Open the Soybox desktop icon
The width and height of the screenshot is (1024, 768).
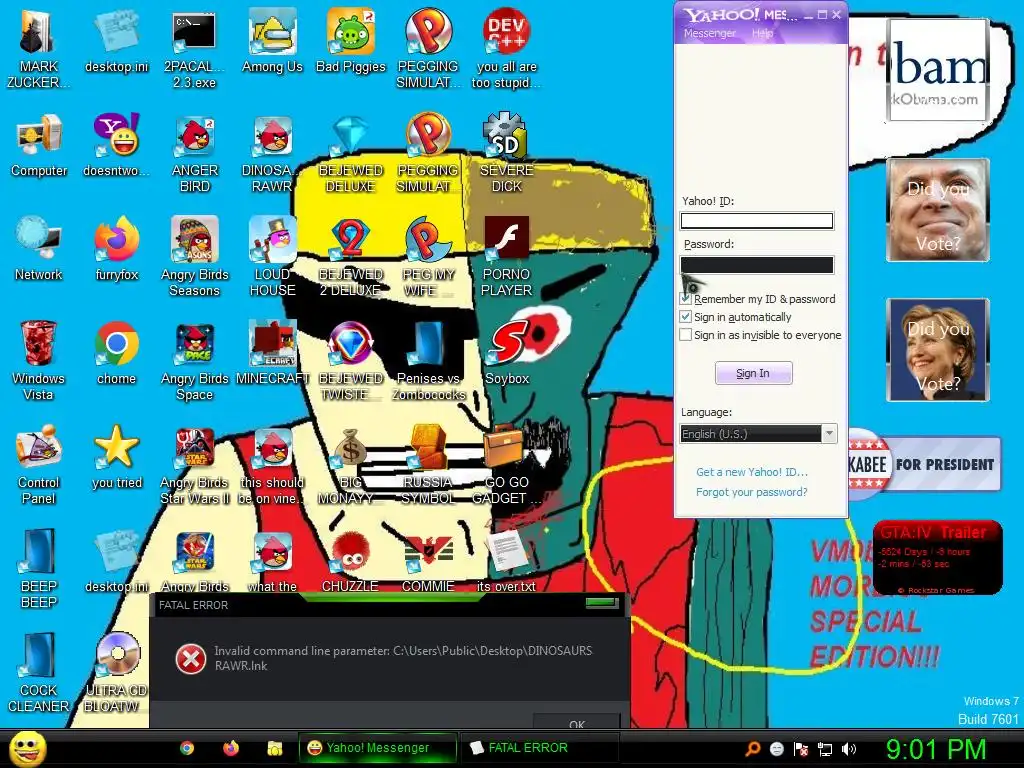507,353
